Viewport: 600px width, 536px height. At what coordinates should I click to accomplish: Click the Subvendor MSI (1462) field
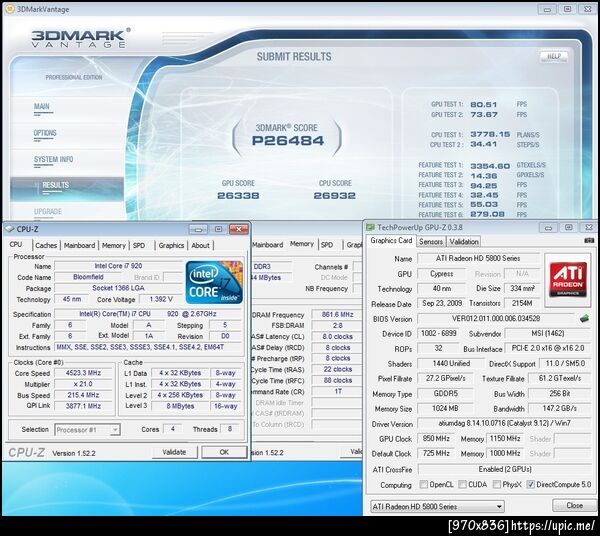pyautogui.click(x=548, y=333)
